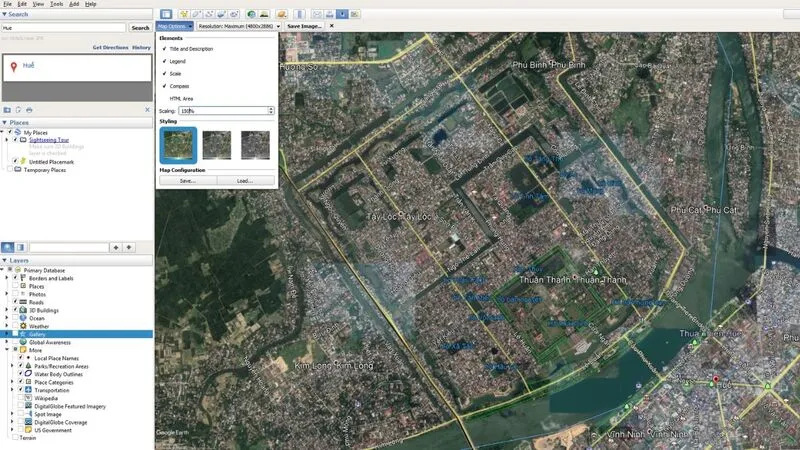The image size is (800, 450).
Task: Click the Copy to My Places folder icon
Action: pyautogui.click(x=7, y=110)
